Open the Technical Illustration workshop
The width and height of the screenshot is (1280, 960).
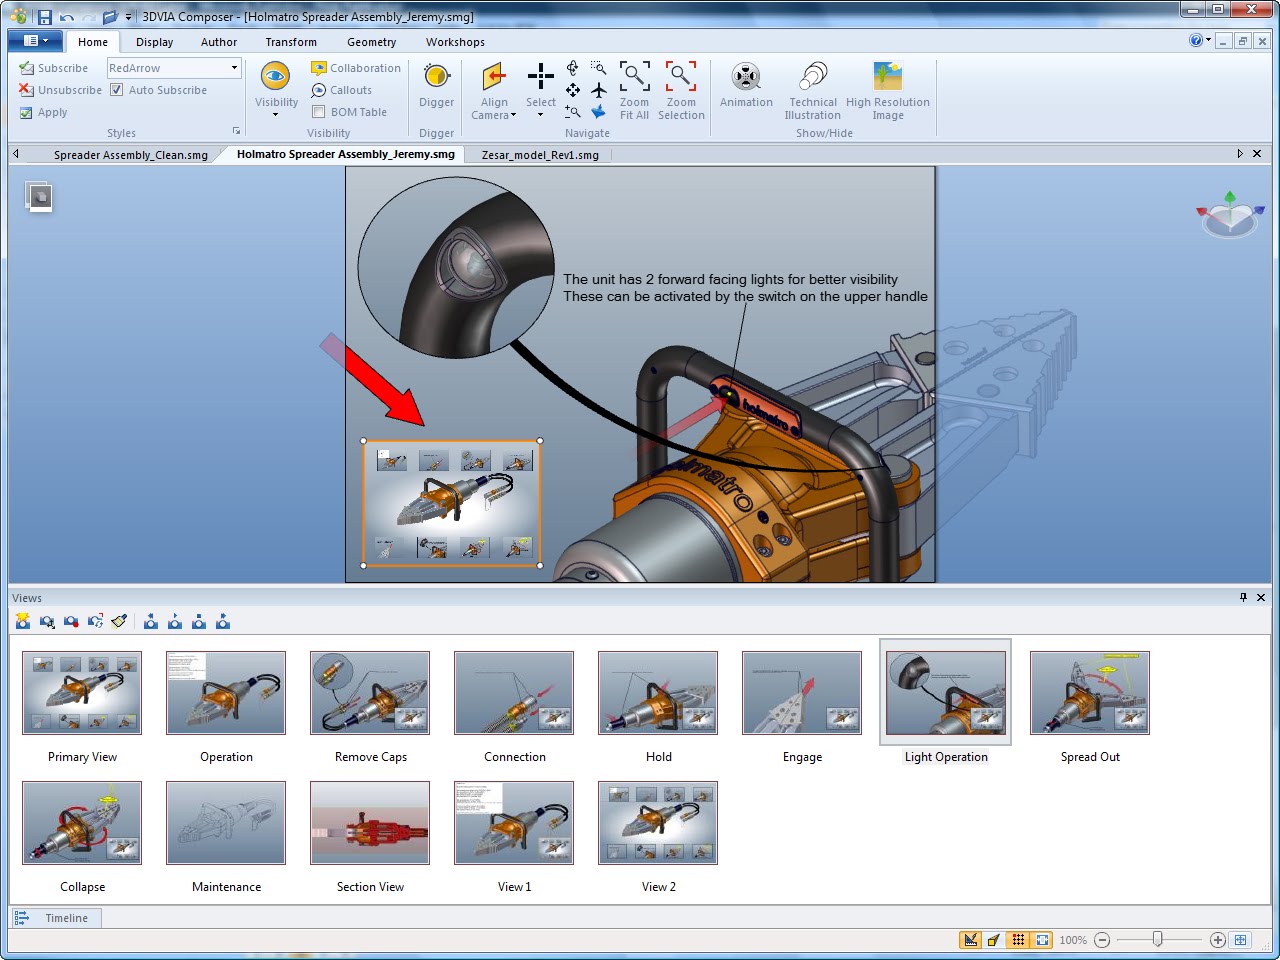point(812,88)
